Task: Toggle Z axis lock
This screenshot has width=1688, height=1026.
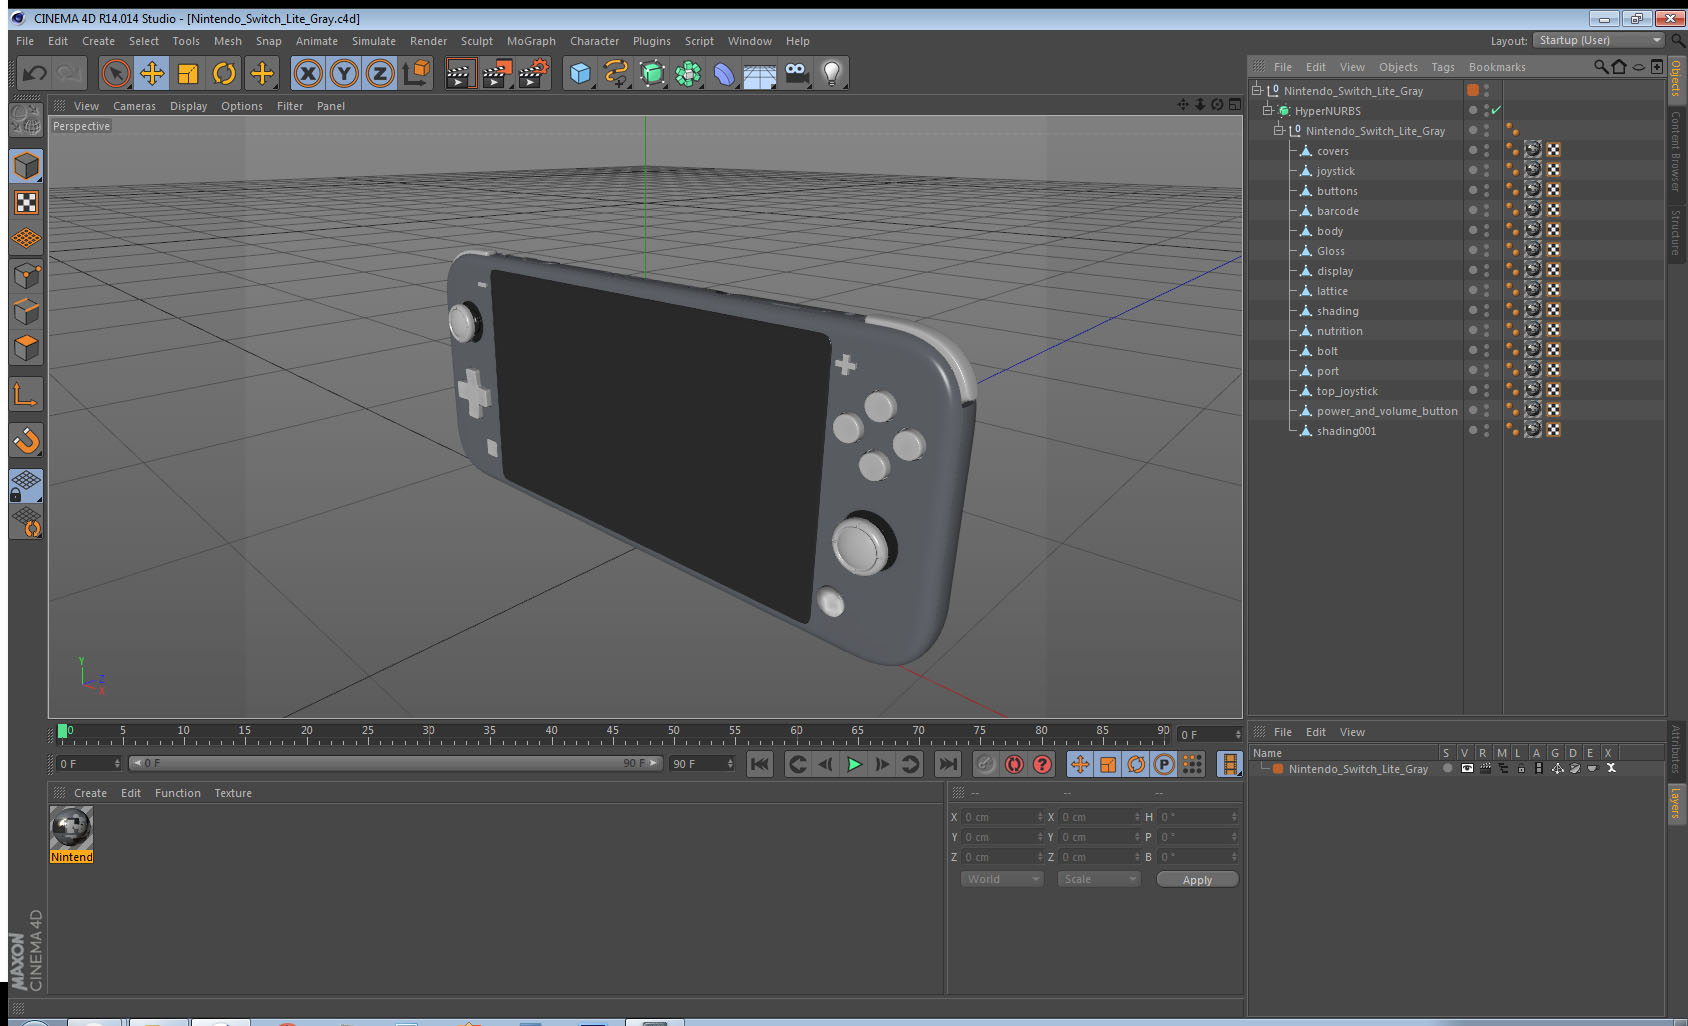Action: [380, 73]
